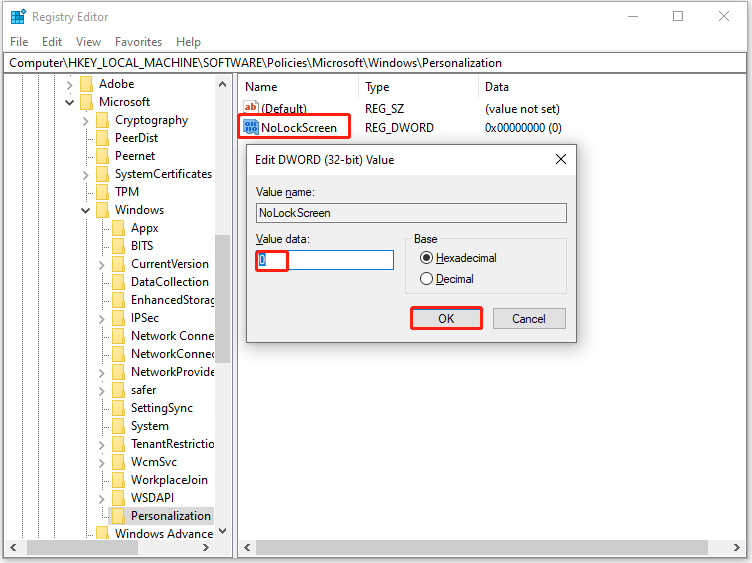752x563 pixels.
Task: Expand the Adobe key
Action: point(70,85)
